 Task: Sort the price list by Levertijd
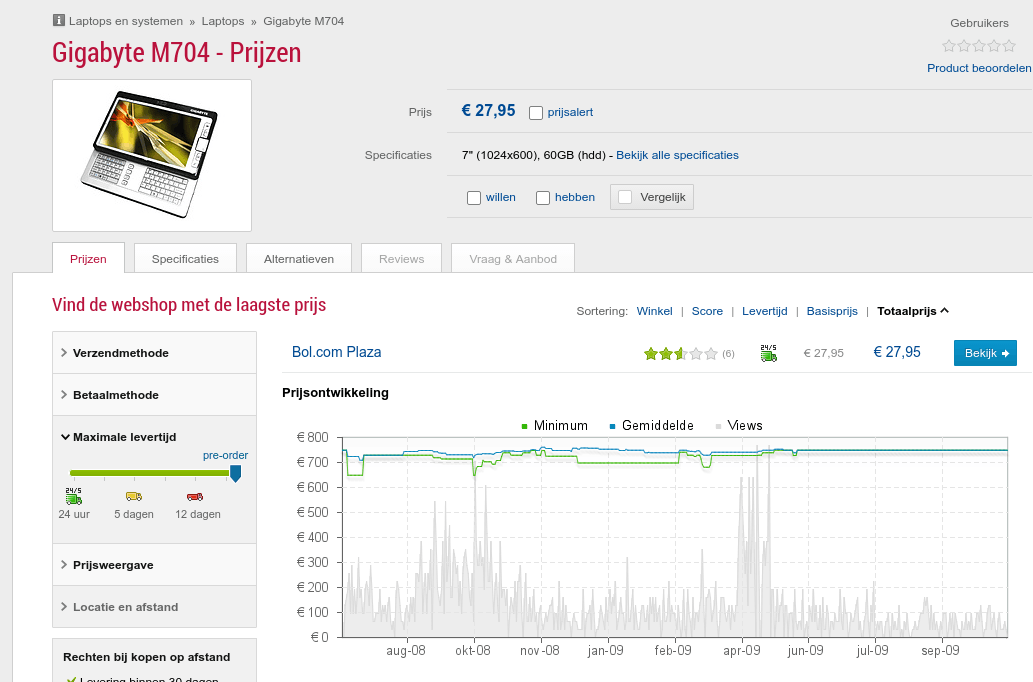(x=764, y=311)
